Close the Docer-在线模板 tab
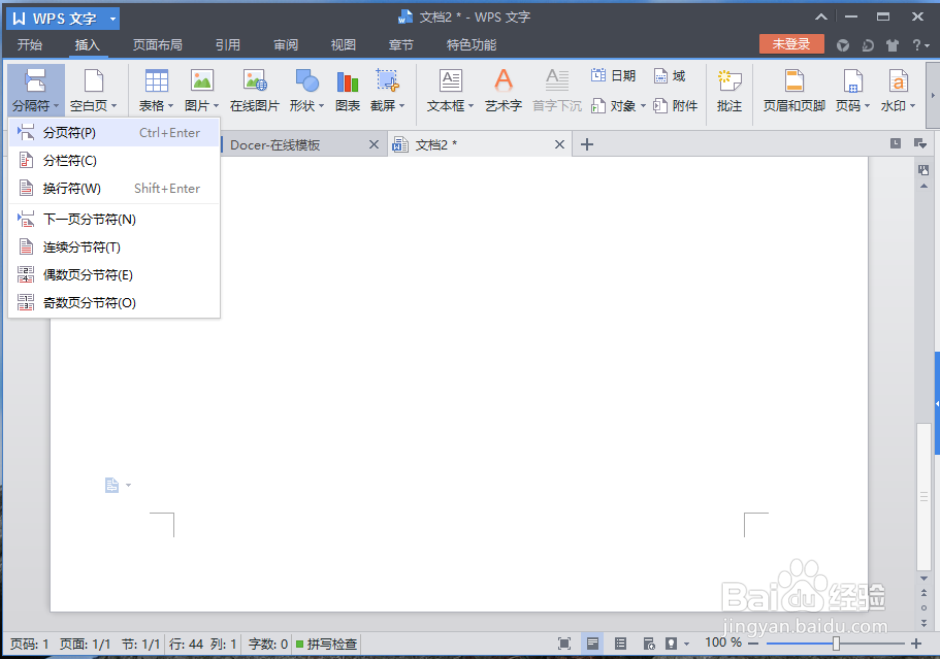 [373, 145]
